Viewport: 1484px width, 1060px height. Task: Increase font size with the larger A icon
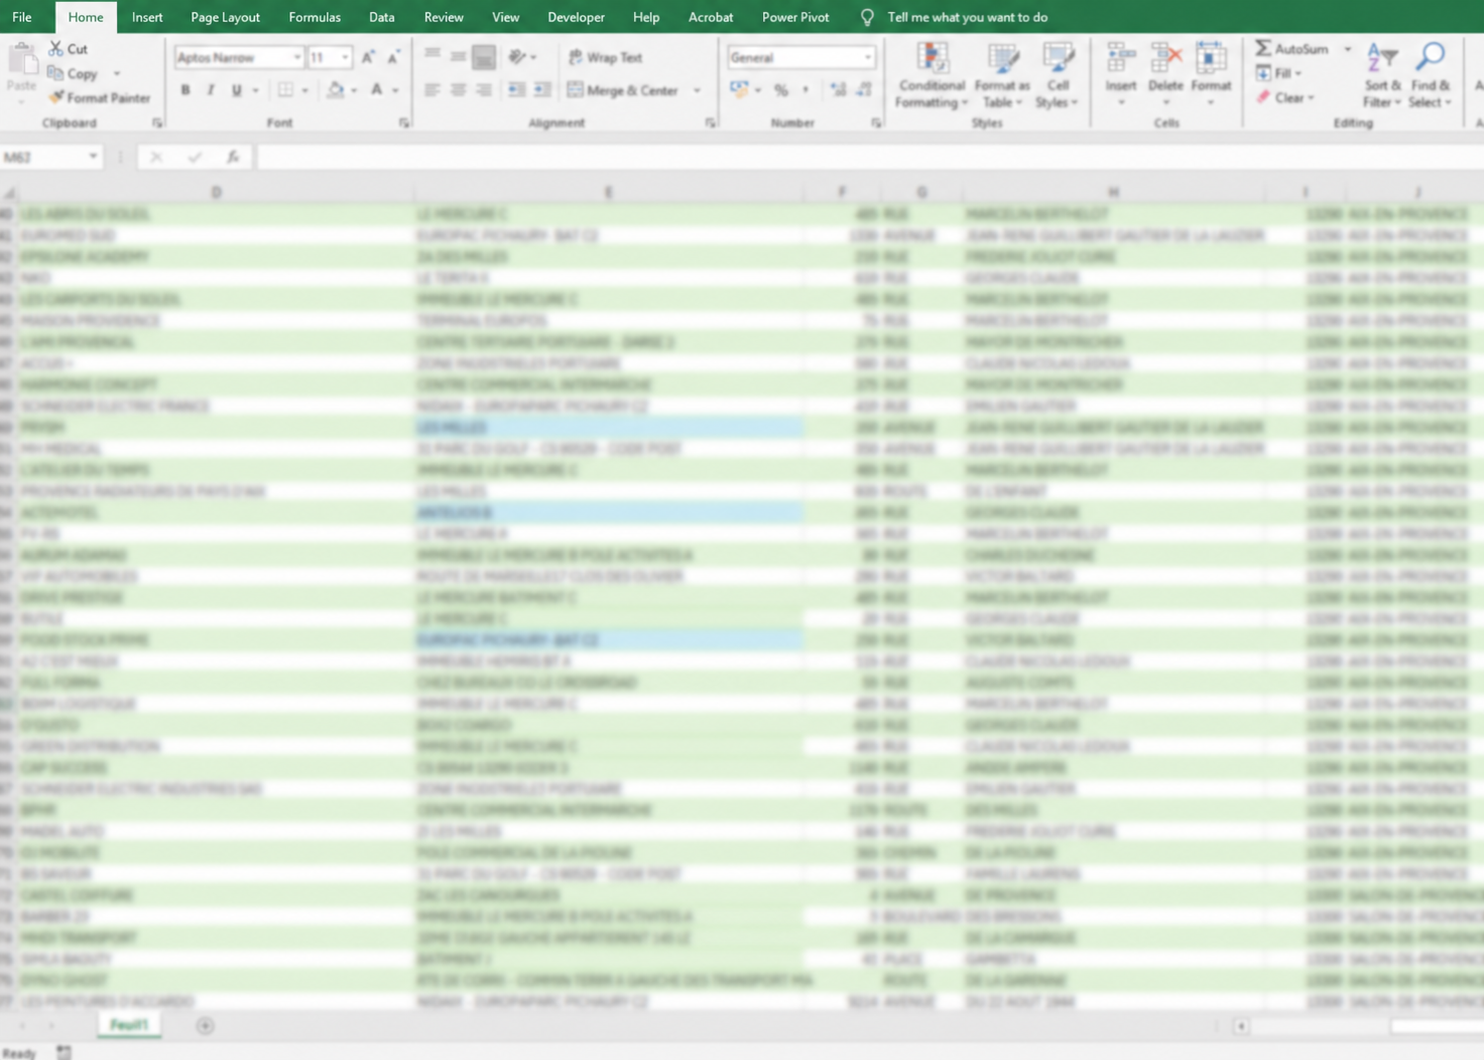coord(368,58)
